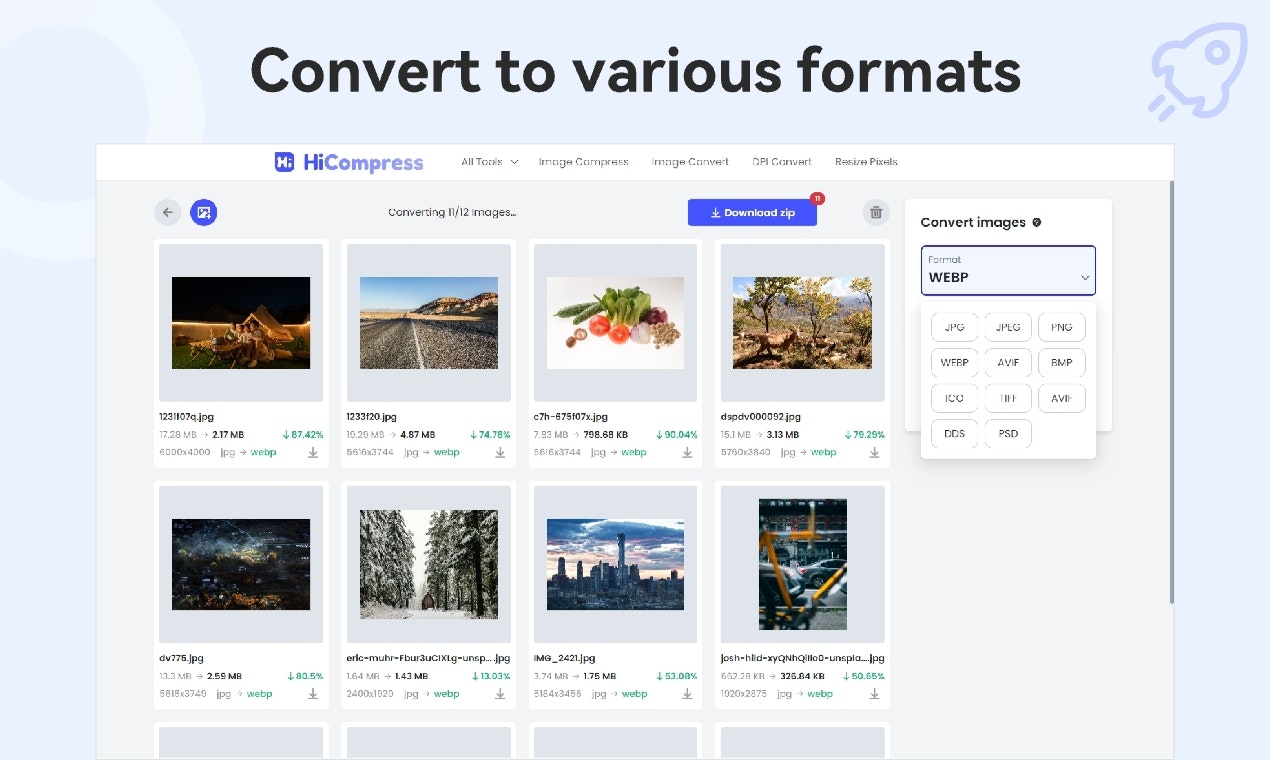Click the add images icon button
Viewport: 1270px width, 760px height.
pos(204,212)
